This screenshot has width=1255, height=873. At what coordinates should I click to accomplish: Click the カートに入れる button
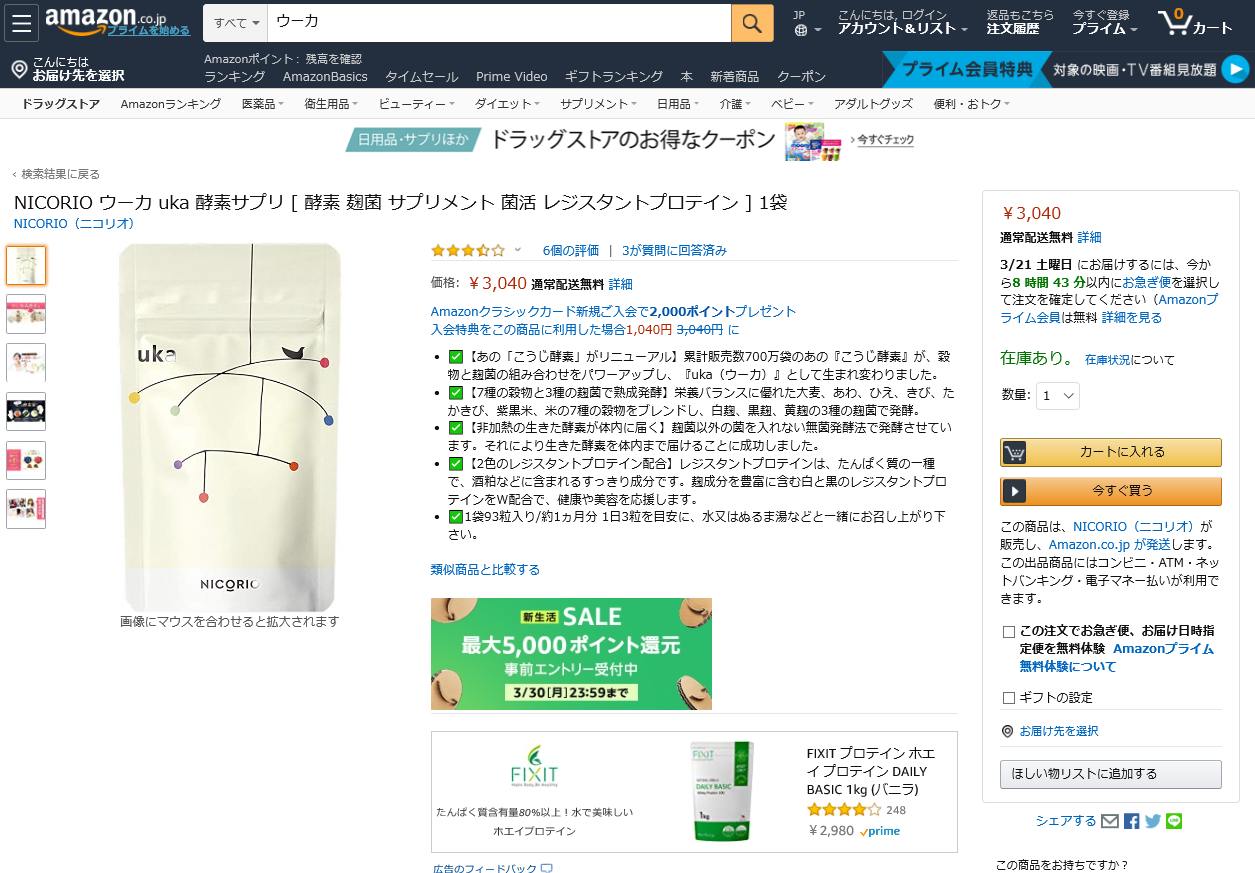tap(1111, 452)
